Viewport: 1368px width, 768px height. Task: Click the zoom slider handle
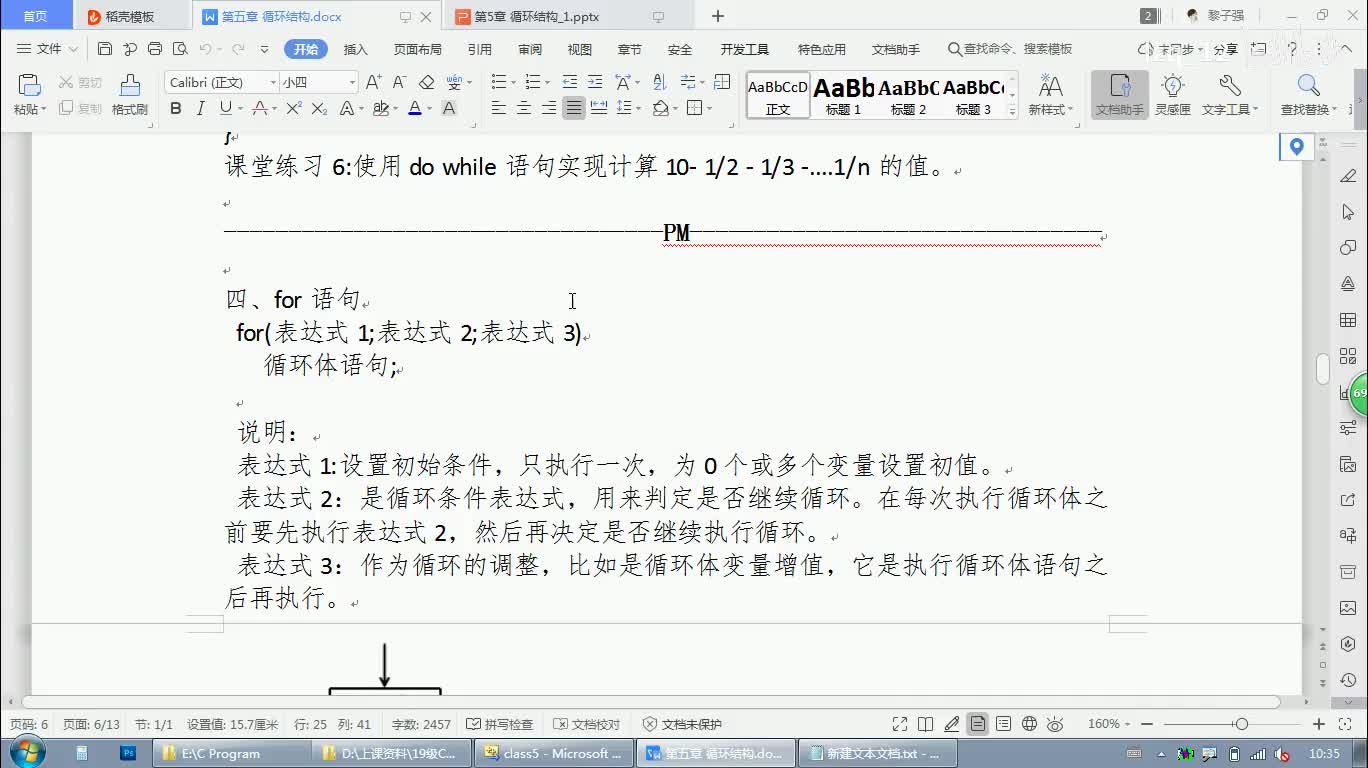(x=1241, y=724)
